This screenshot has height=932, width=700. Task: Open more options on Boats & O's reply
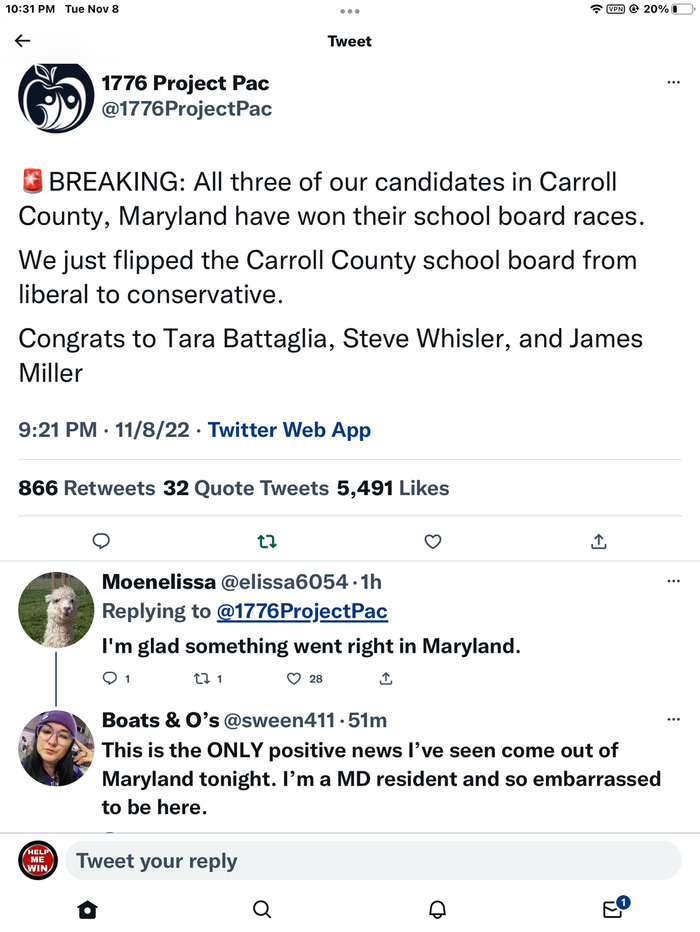point(673,720)
